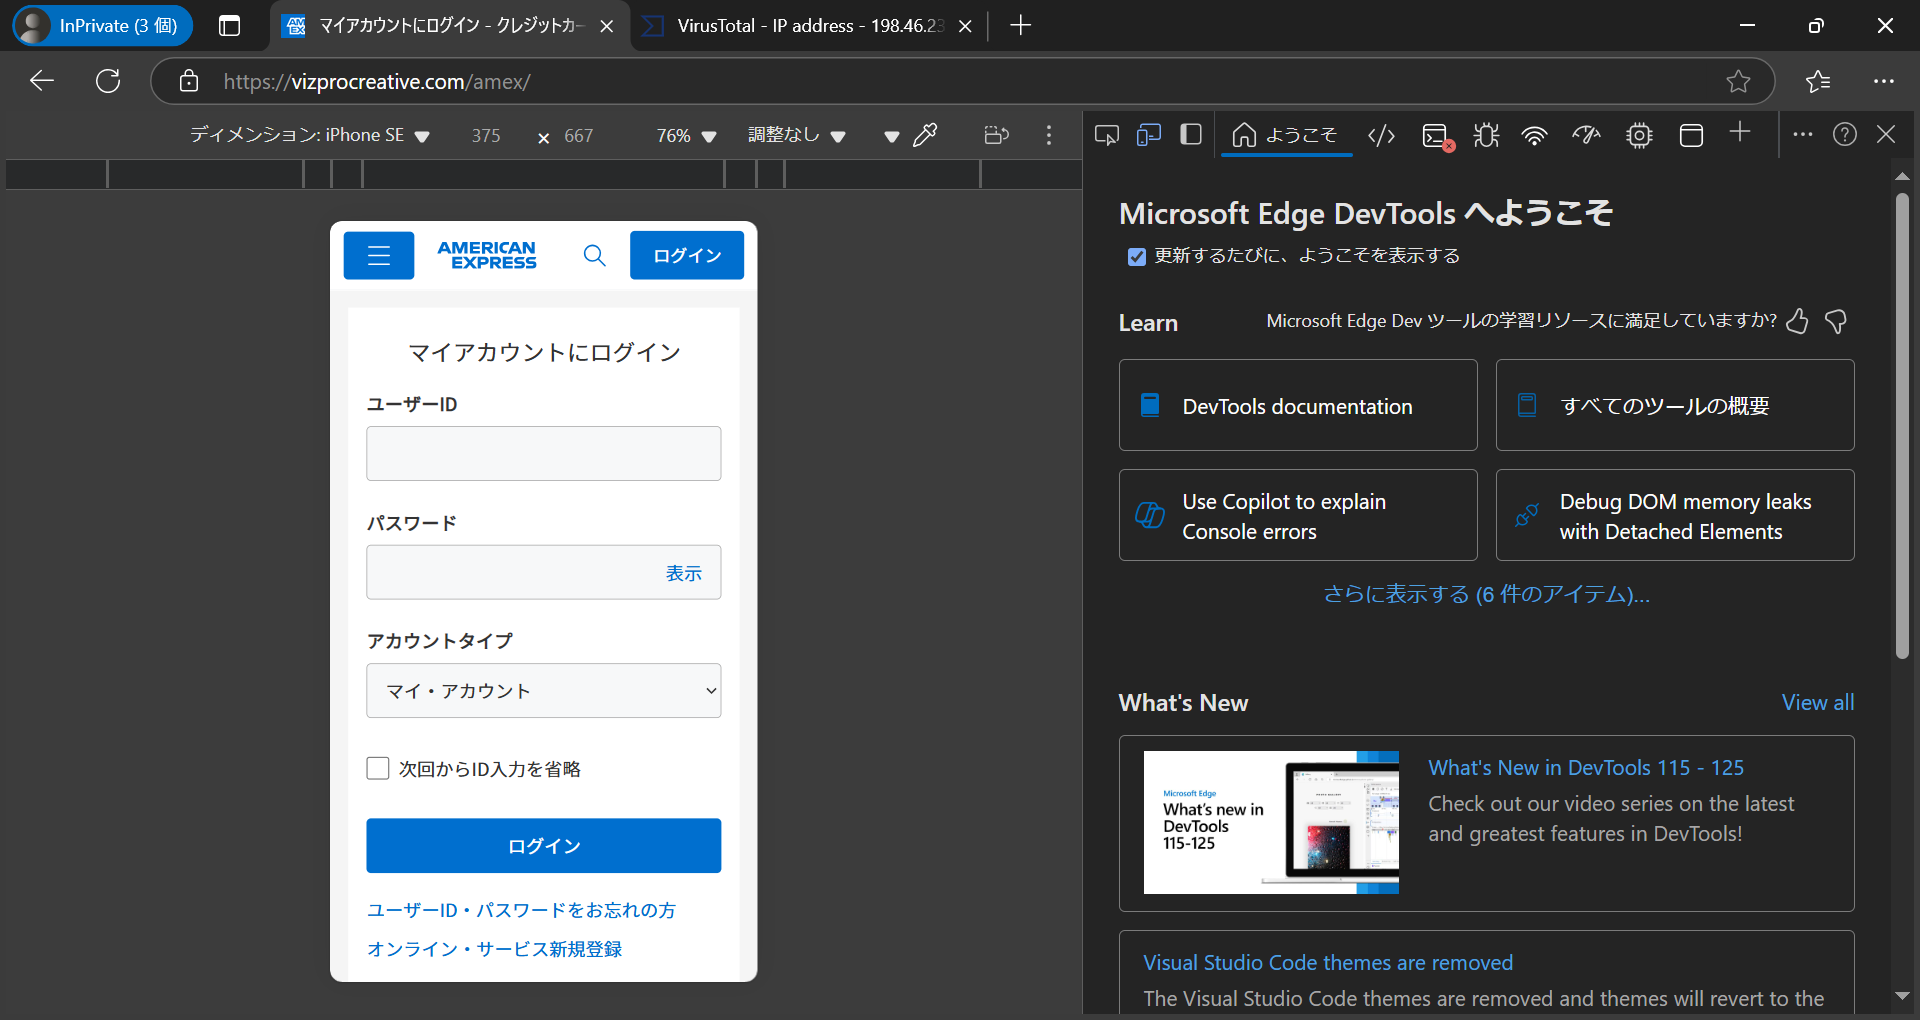Viewport: 1920px width, 1020px height.
Task: Open Visual Studio Code themes are removed link
Action: tap(1327, 963)
